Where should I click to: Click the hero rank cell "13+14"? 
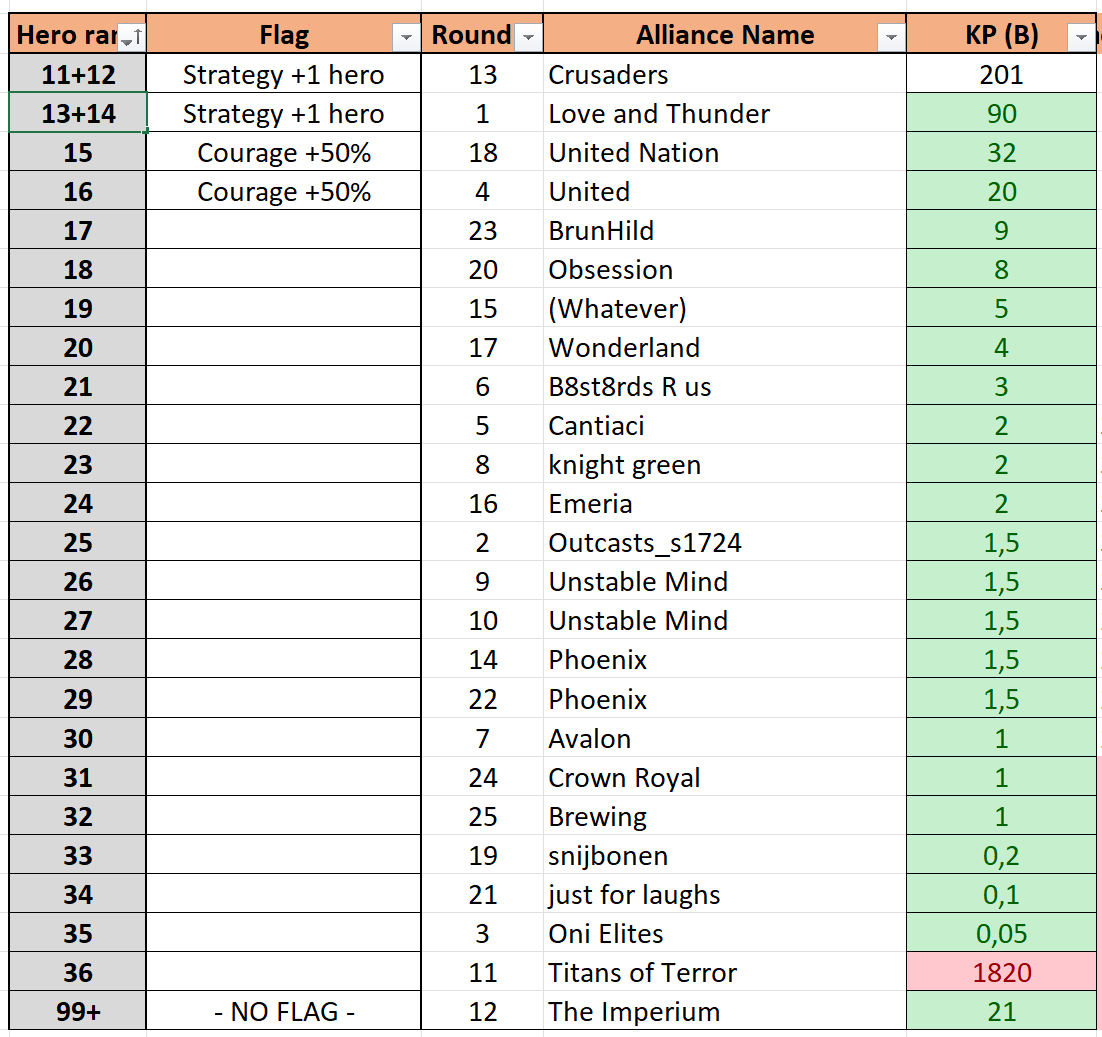(x=78, y=113)
